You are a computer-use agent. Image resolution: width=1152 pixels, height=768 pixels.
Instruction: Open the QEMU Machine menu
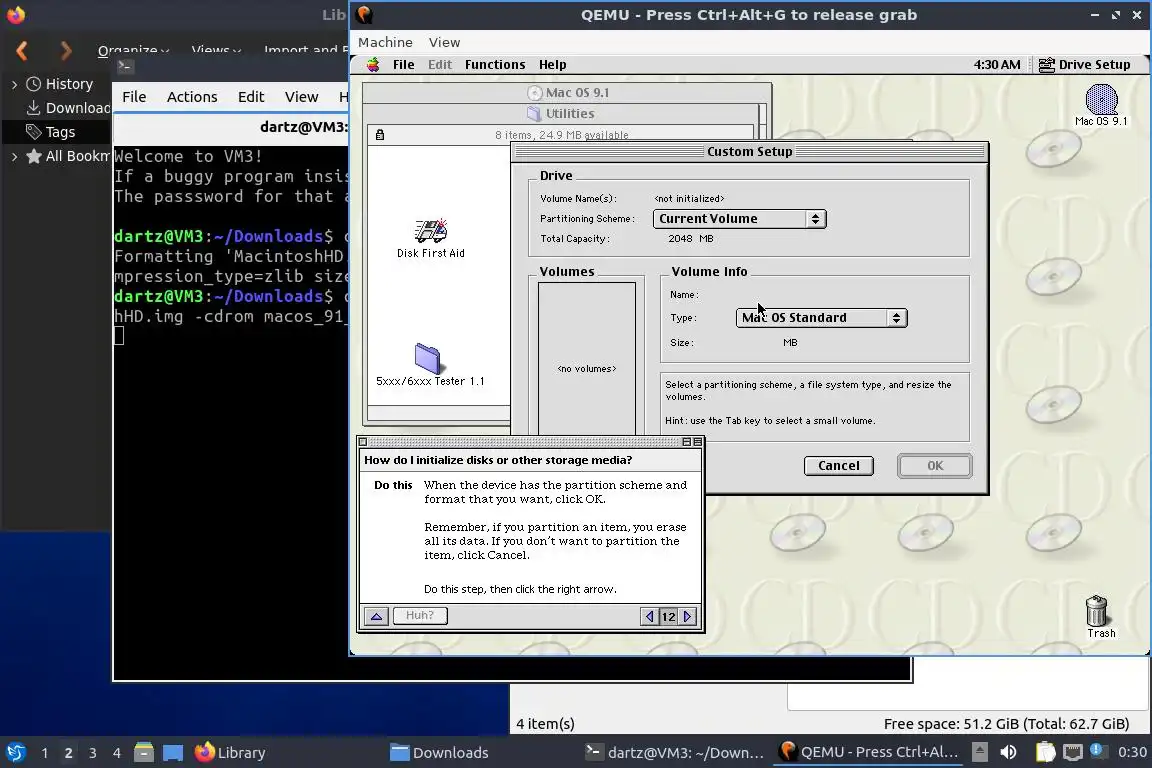point(385,43)
